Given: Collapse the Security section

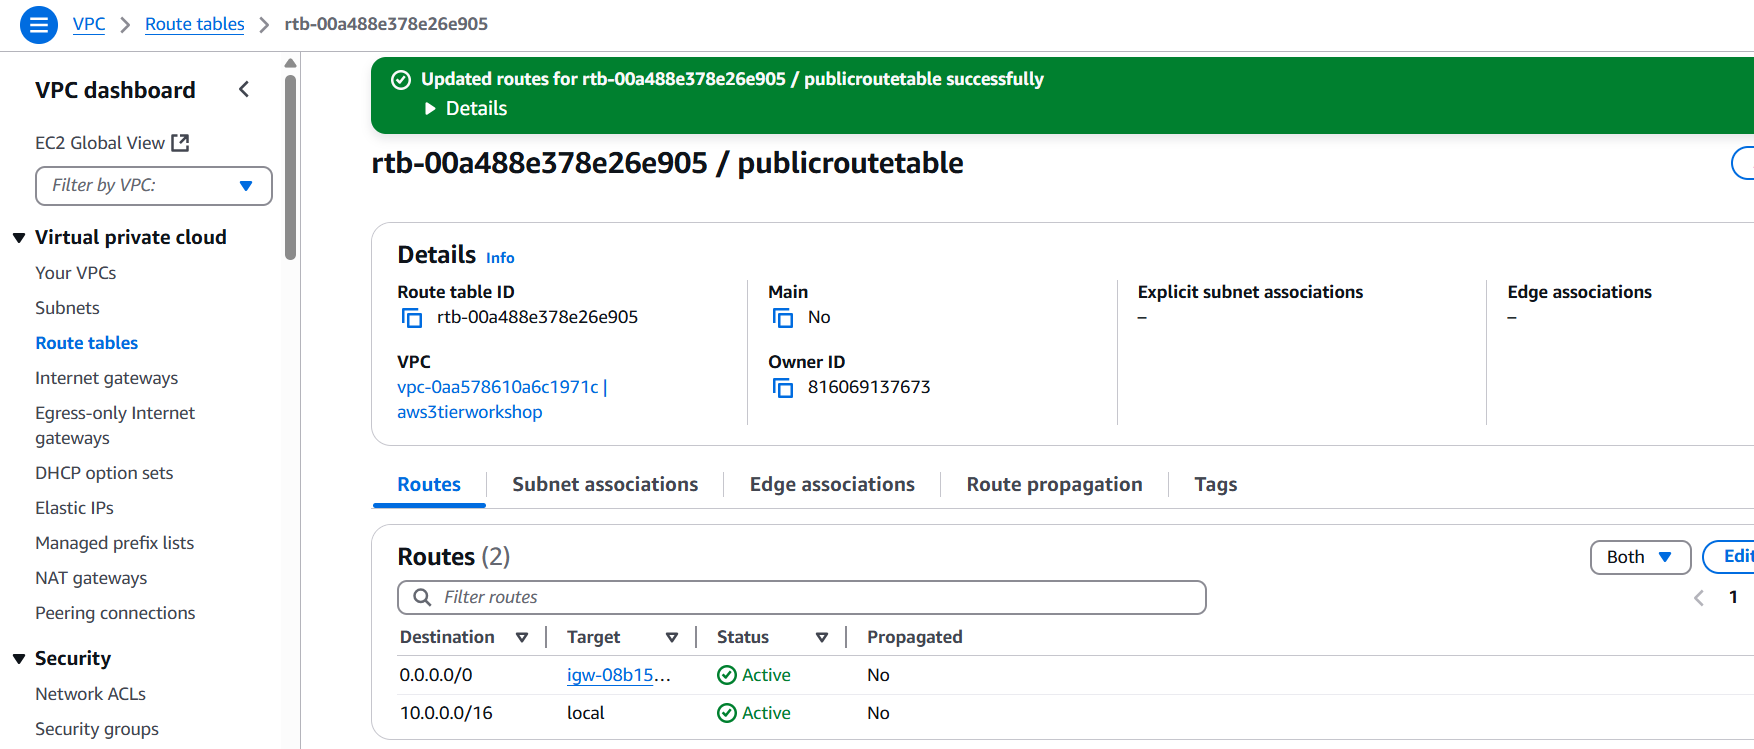Looking at the screenshot, I should click(19, 659).
